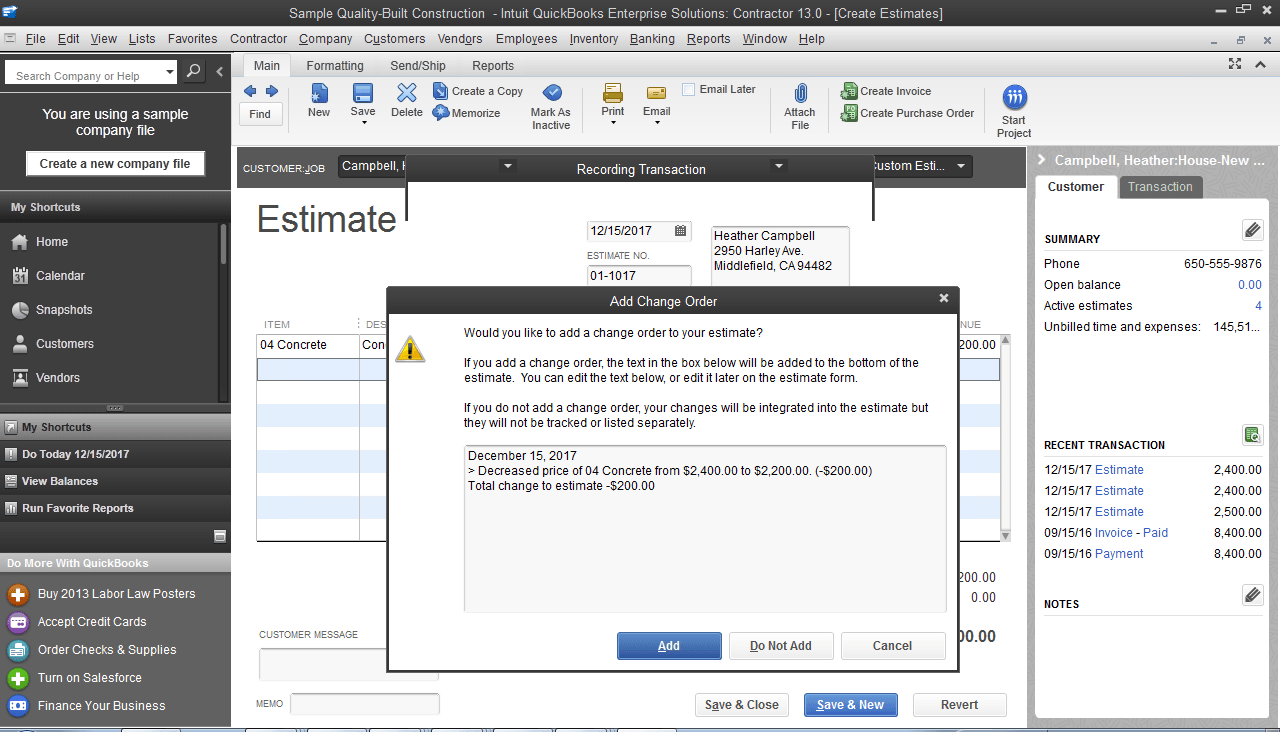
Task: Open the Reports menu
Action: coord(708,39)
